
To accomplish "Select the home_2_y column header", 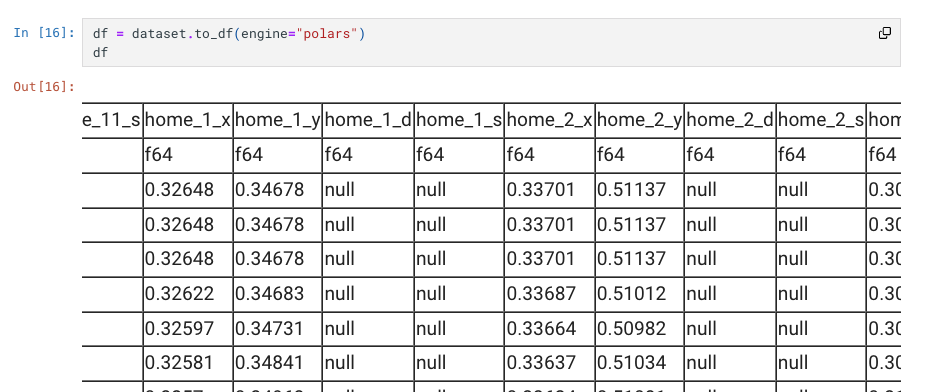I will tap(640, 120).
